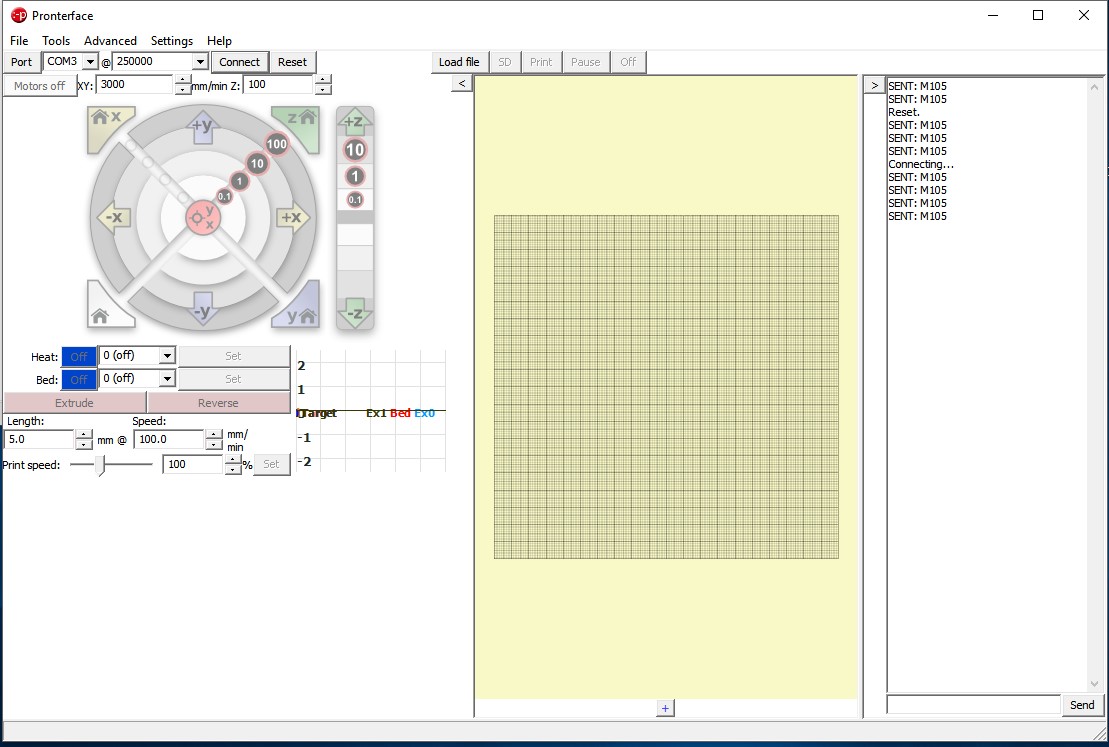Open the Settings menu
Image resolution: width=1109 pixels, height=747 pixels.
pos(171,41)
